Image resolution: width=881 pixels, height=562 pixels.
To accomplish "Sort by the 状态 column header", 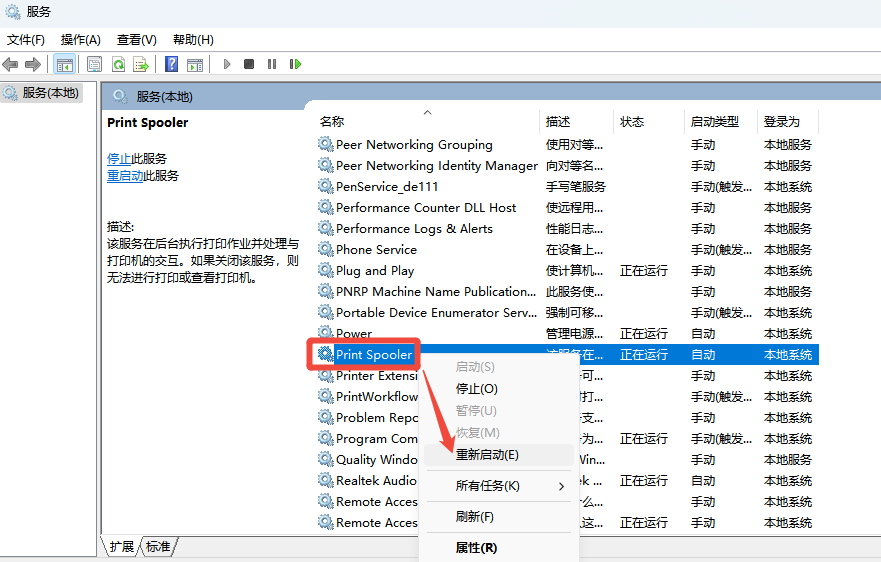I will pyautogui.click(x=649, y=121).
